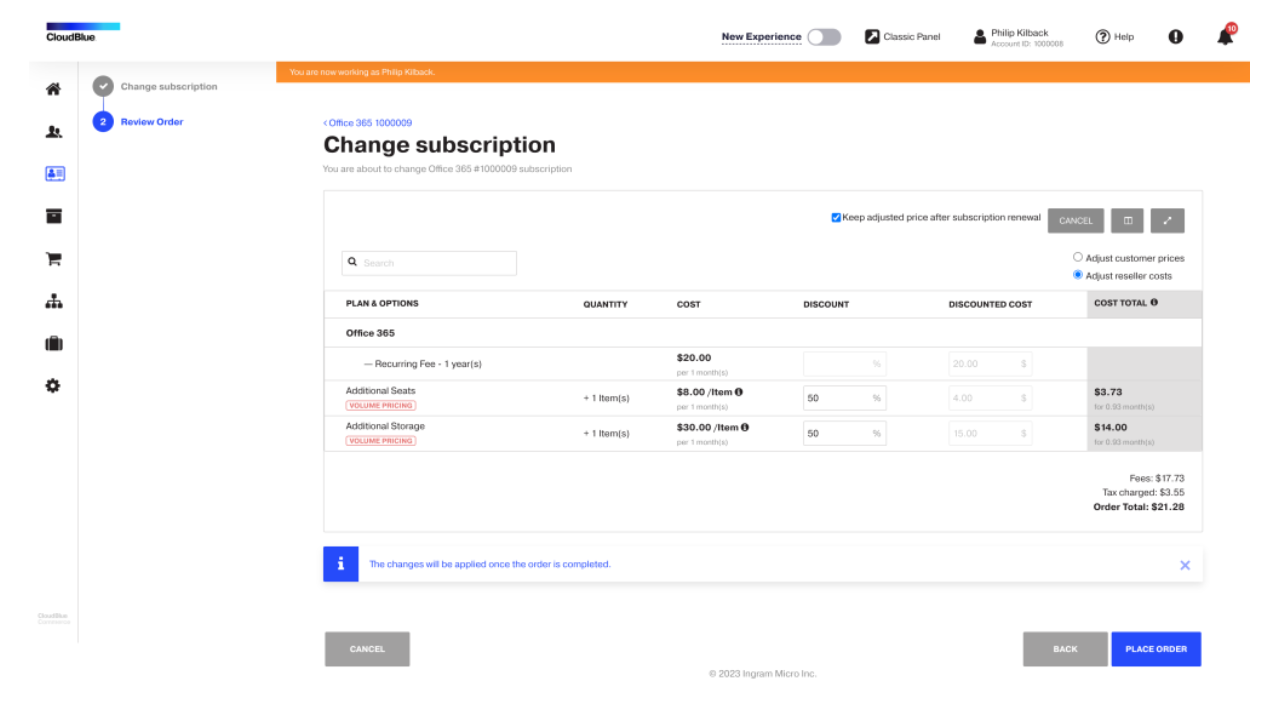Image resolution: width=1261 pixels, height=702 pixels.
Task: Toggle the New Experience switch
Action: click(x=824, y=35)
